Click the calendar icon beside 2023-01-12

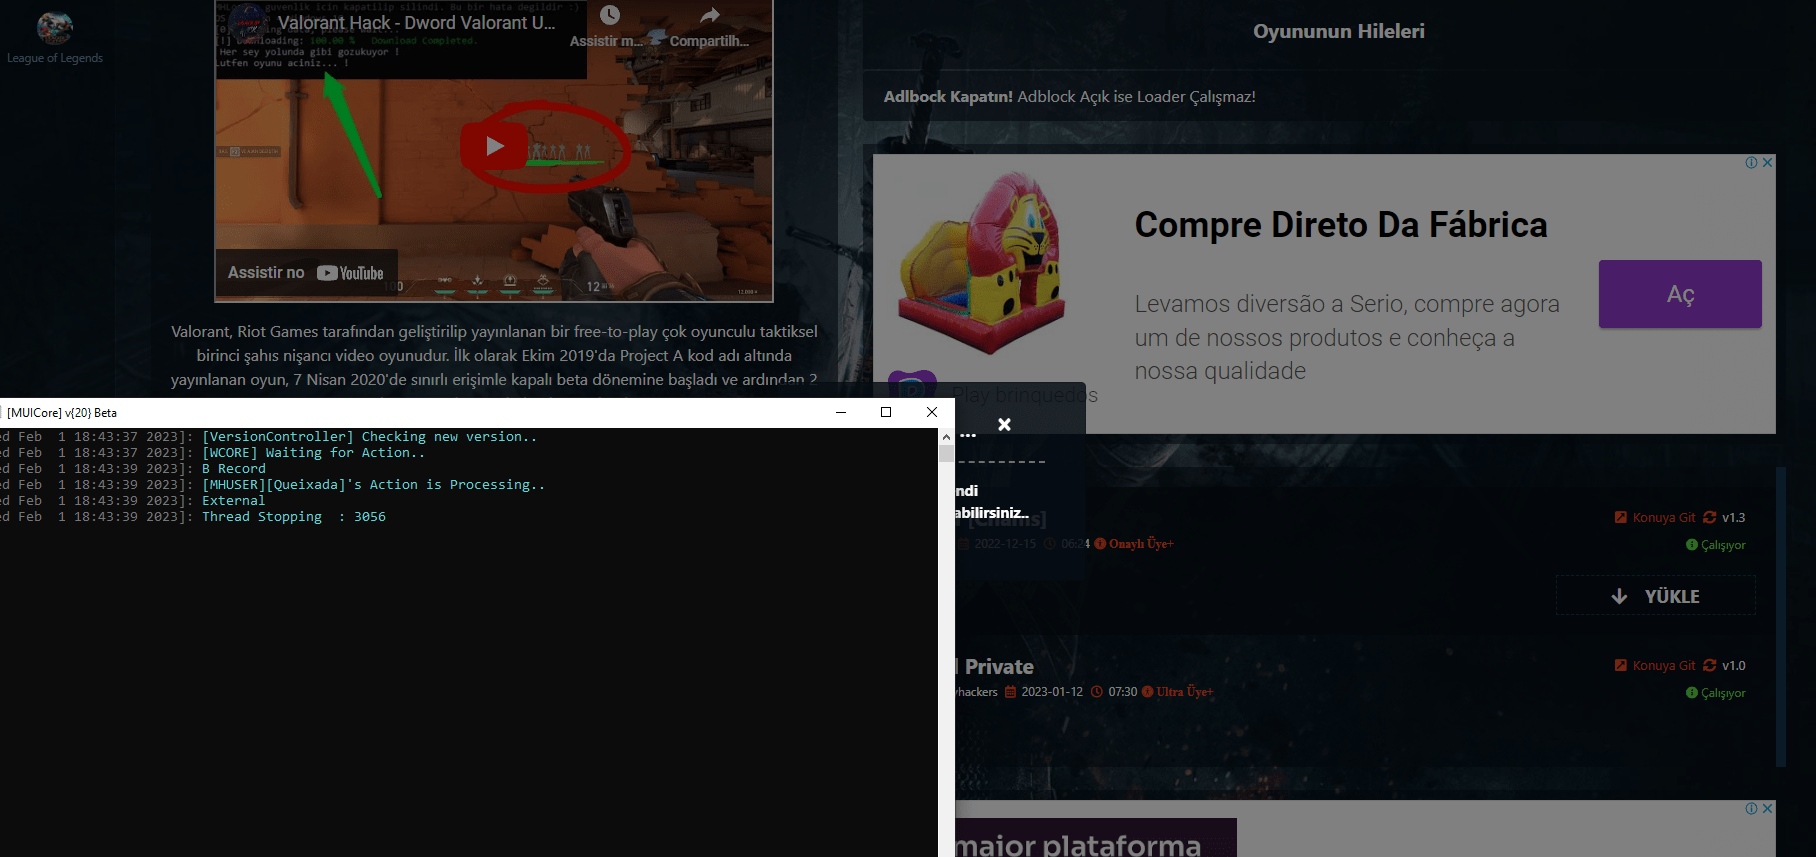[x=1010, y=692]
